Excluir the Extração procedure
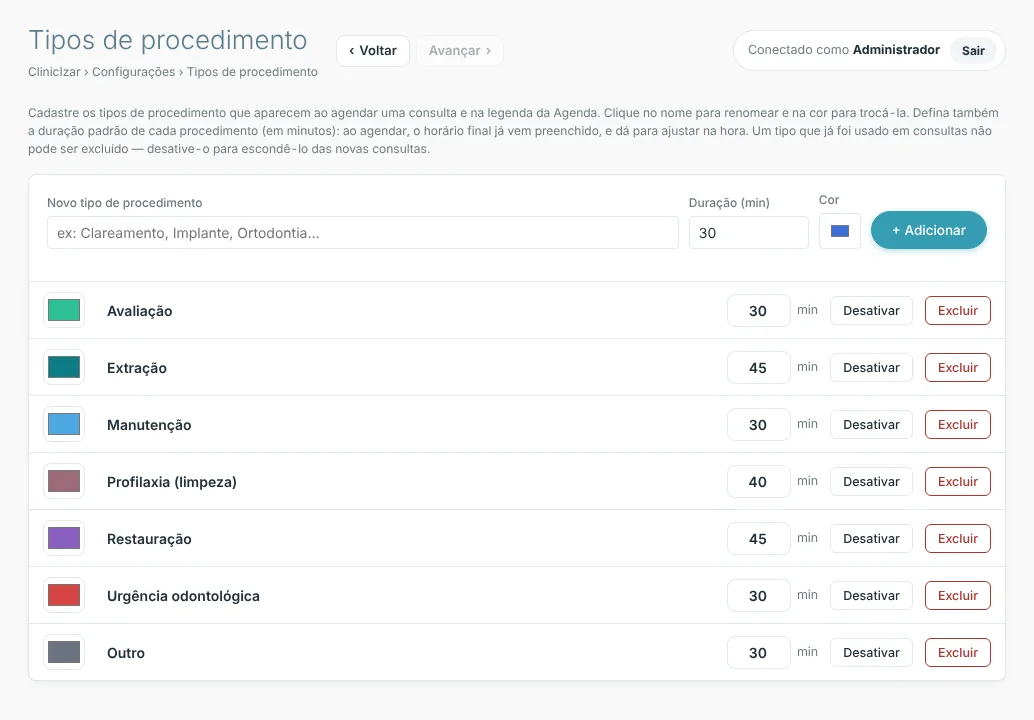The width and height of the screenshot is (1034, 720). coord(958,367)
